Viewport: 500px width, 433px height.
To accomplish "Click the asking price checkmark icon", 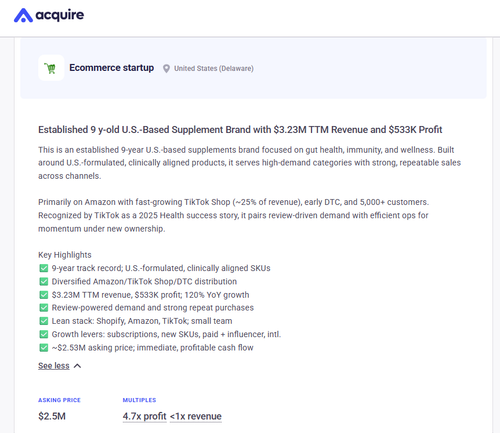I will (x=44, y=348).
